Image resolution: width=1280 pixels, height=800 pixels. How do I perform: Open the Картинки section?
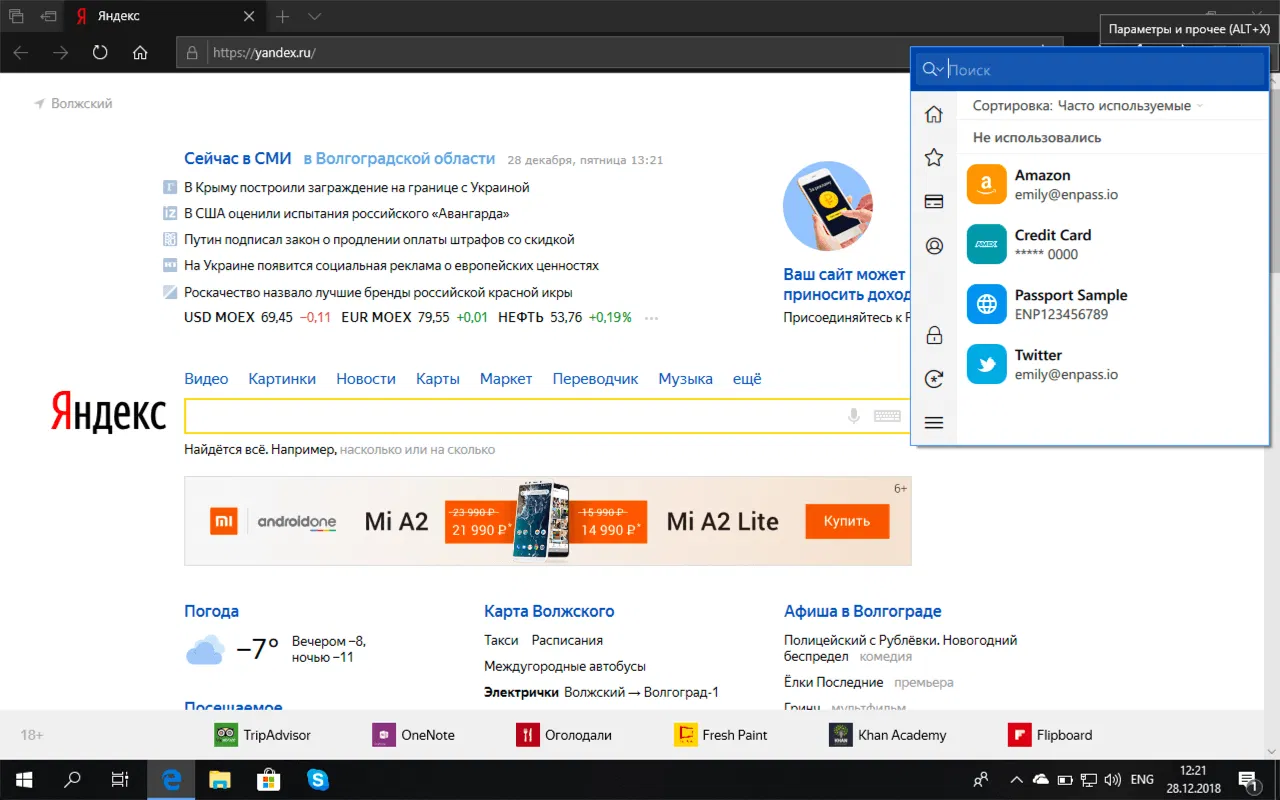282,379
